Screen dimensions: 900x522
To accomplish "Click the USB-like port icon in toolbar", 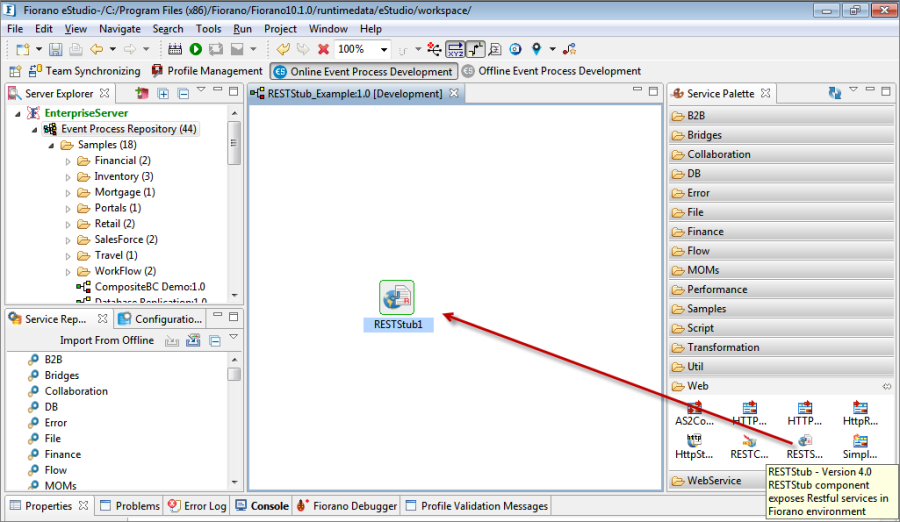I will 435,49.
